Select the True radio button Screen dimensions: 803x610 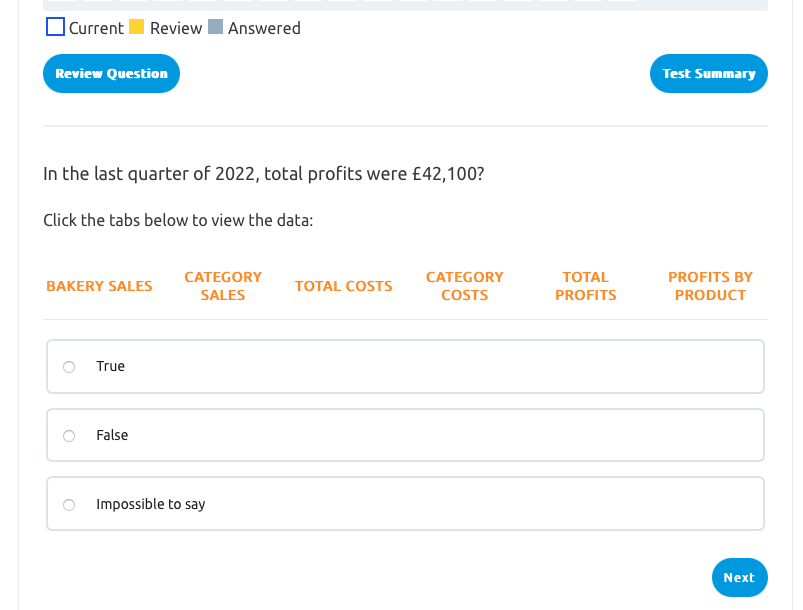[x=69, y=367]
